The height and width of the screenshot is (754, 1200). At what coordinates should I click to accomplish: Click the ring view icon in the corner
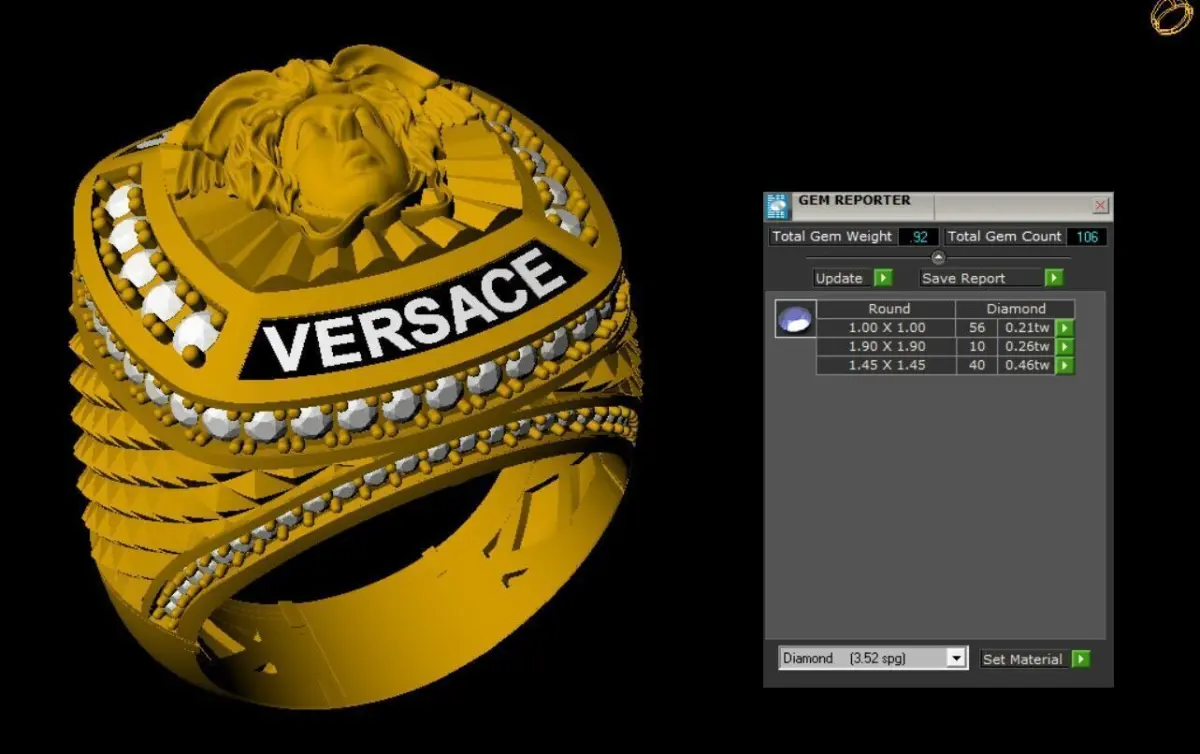[1170, 16]
